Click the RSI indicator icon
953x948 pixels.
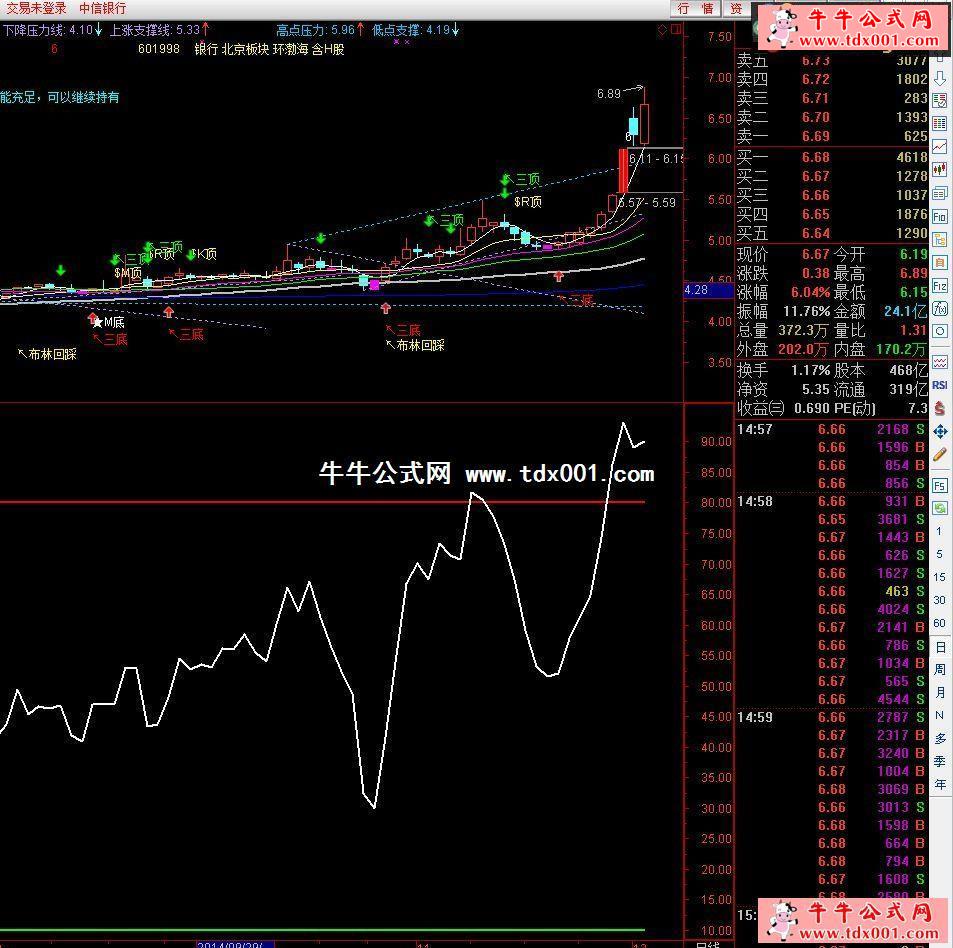[940, 385]
